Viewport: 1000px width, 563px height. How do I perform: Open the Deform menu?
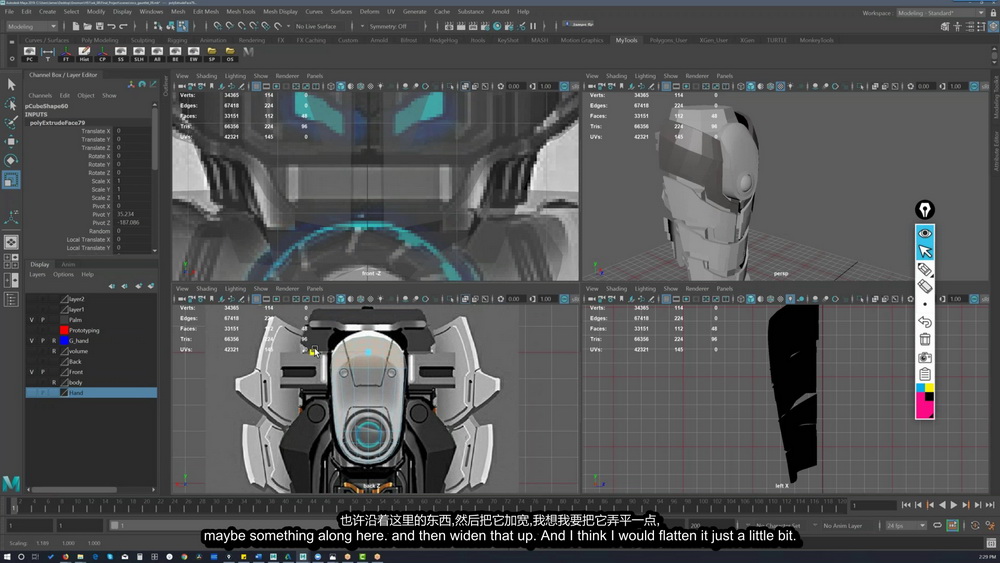[x=369, y=11]
